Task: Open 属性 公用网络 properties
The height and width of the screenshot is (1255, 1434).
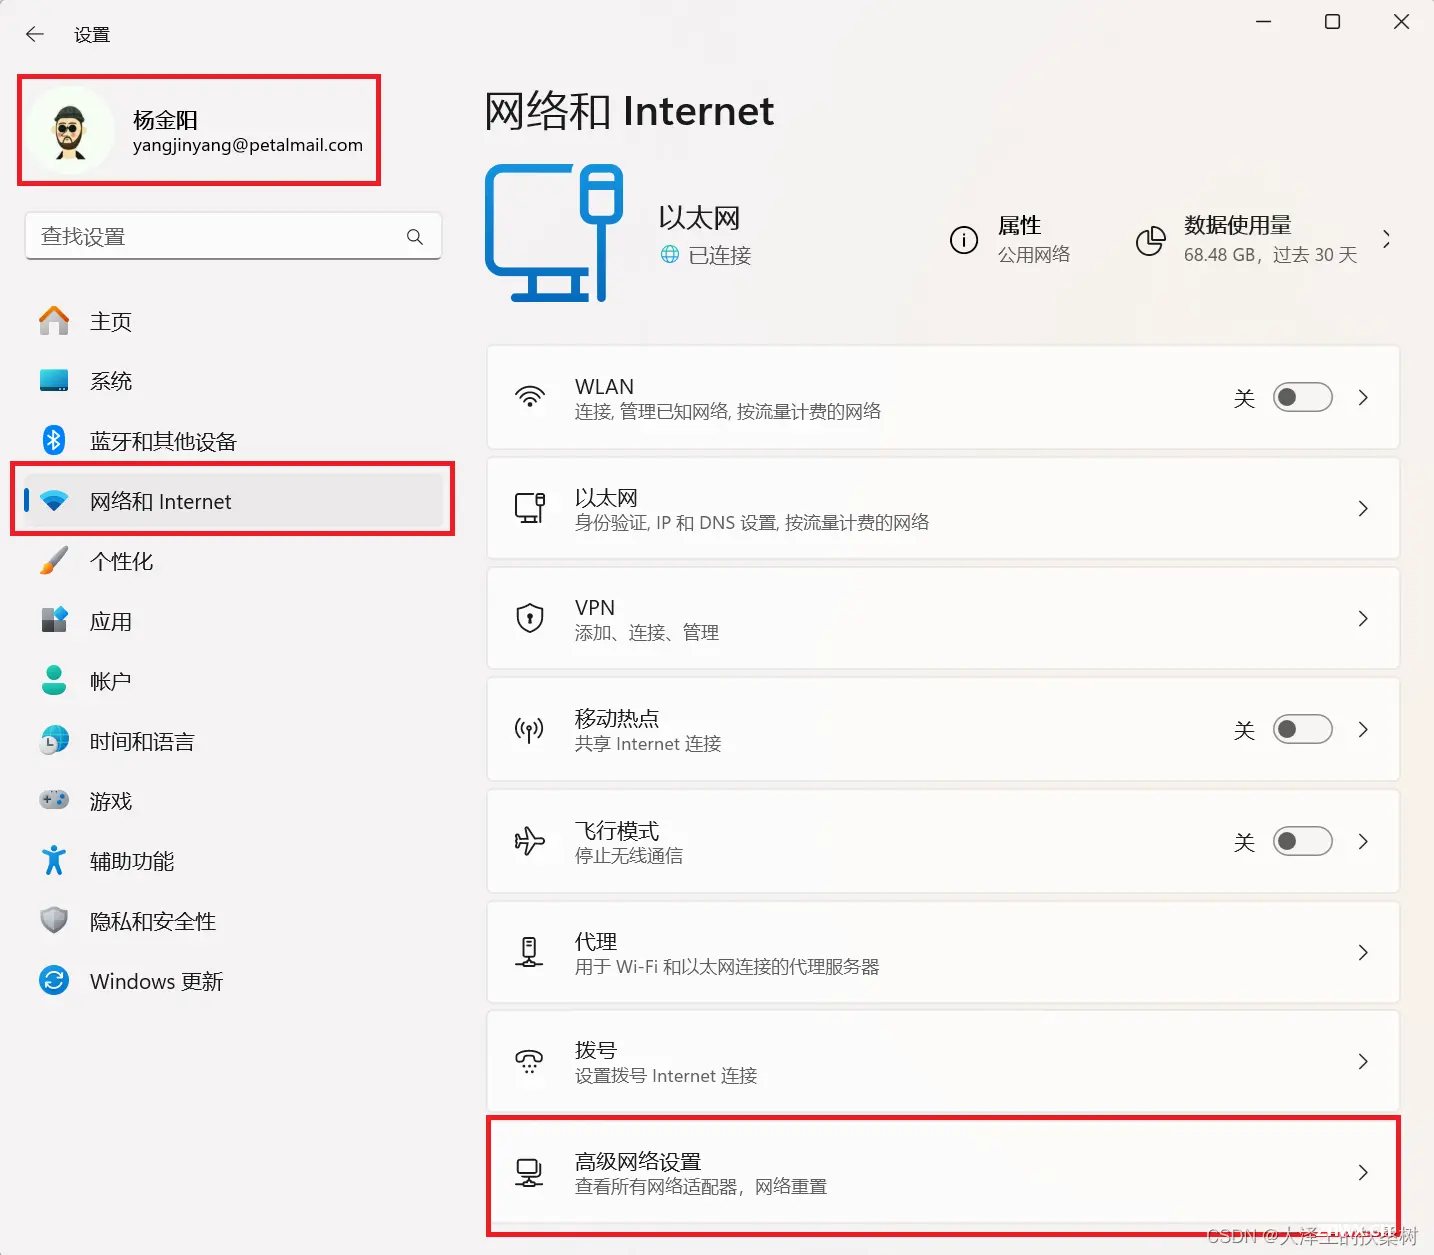Action: pyautogui.click(x=1010, y=240)
